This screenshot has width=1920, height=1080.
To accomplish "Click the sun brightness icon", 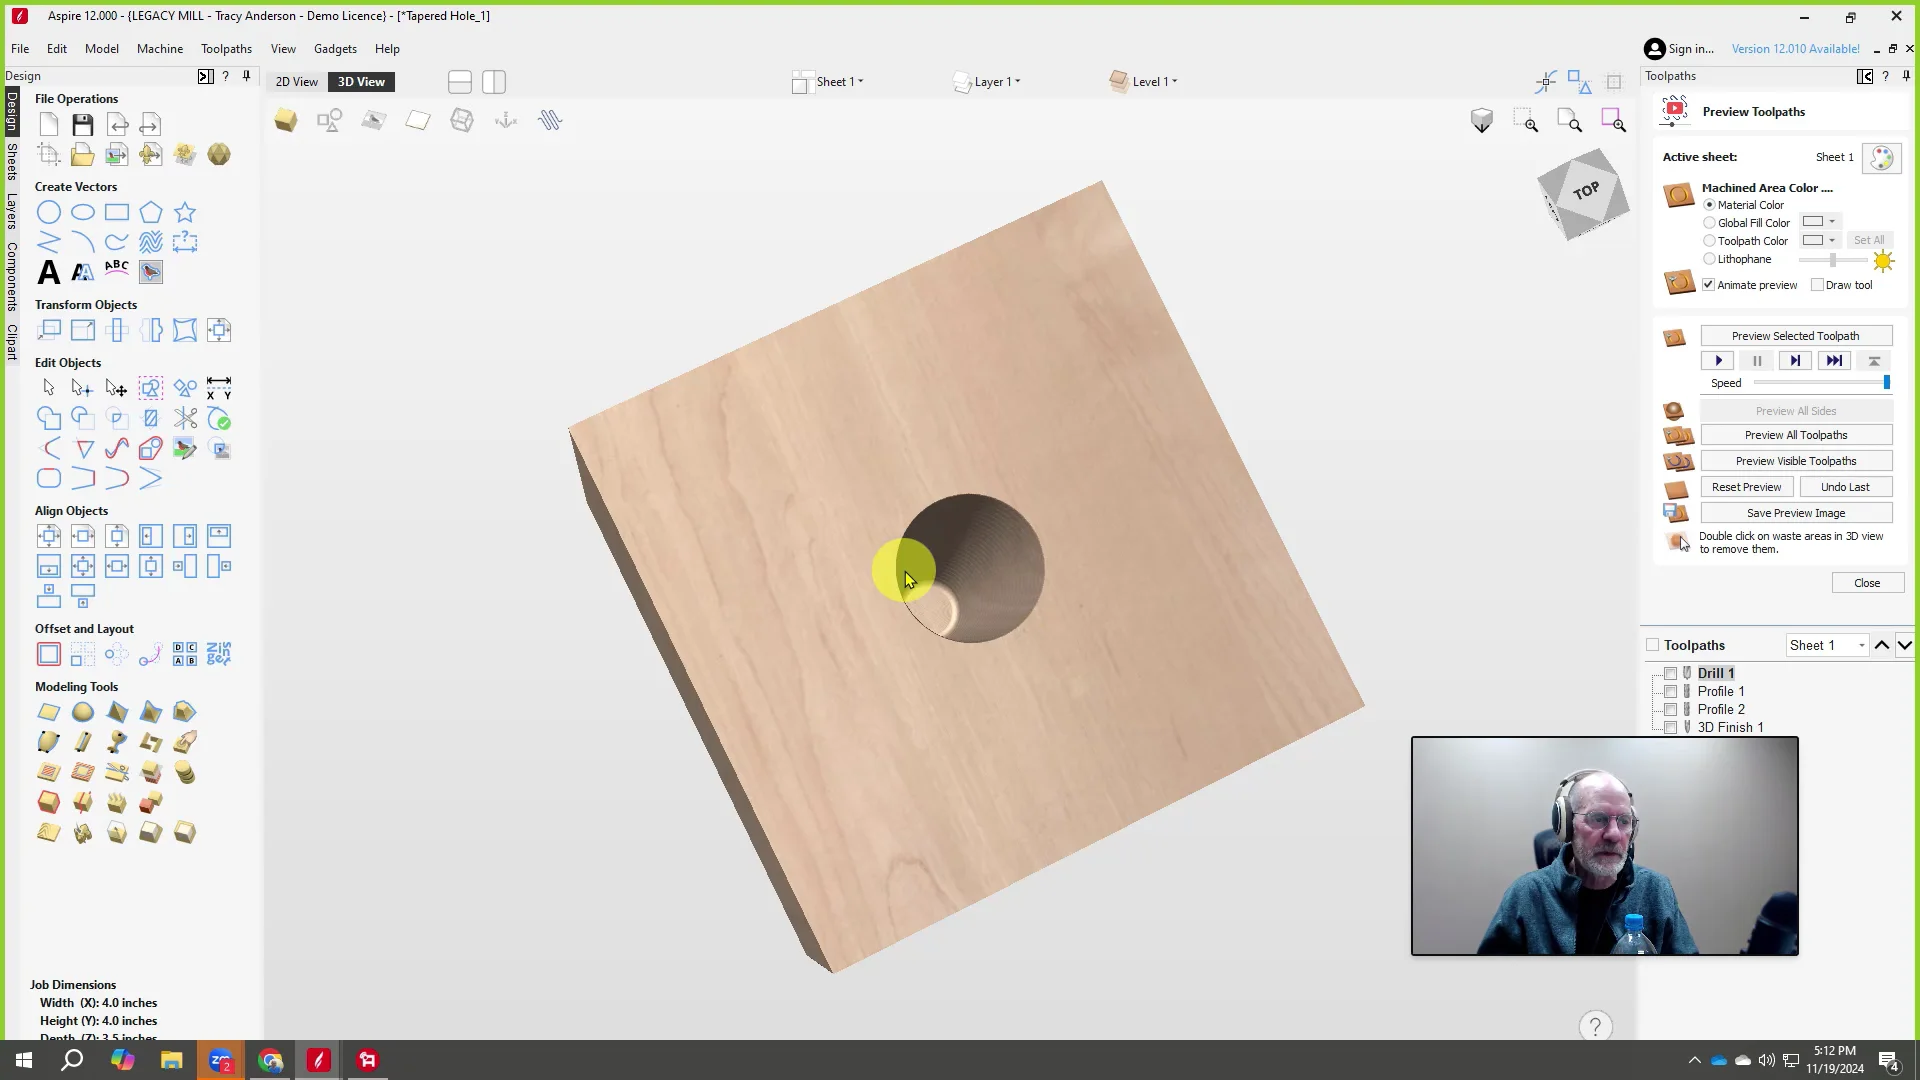I will click(x=1883, y=261).
